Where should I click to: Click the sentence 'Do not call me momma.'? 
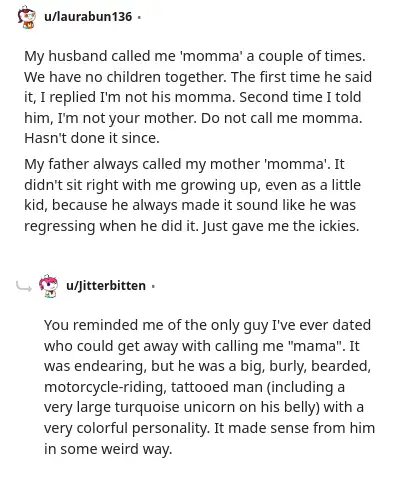[282, 118]
